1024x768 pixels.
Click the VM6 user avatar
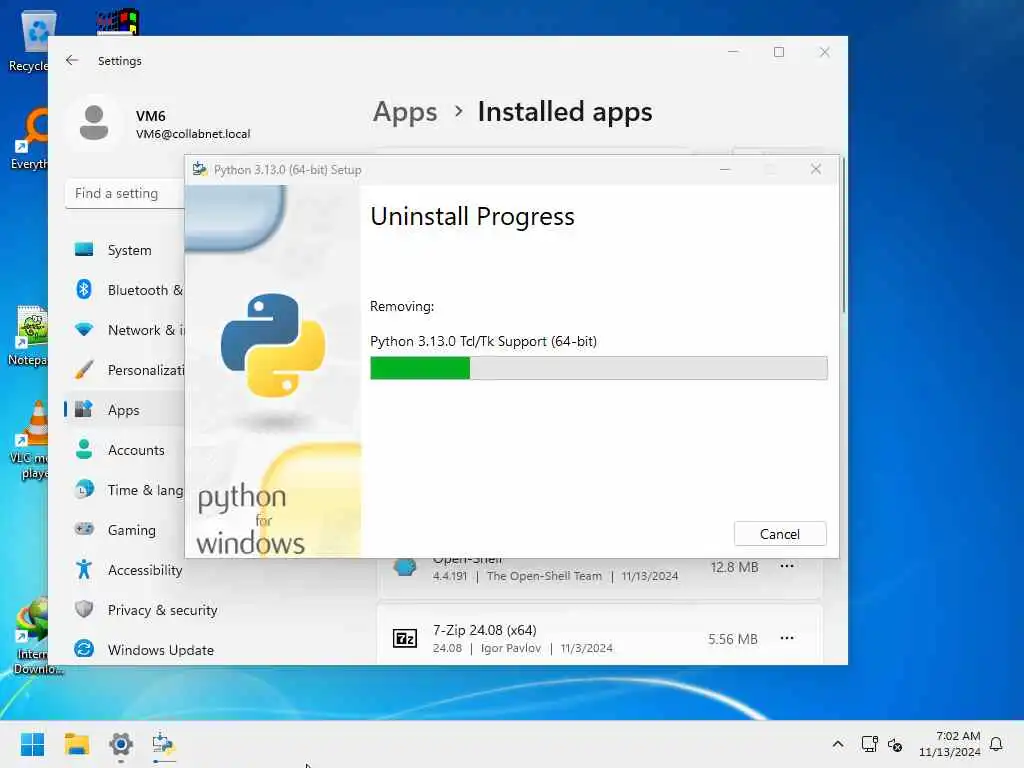coord(94,123)
